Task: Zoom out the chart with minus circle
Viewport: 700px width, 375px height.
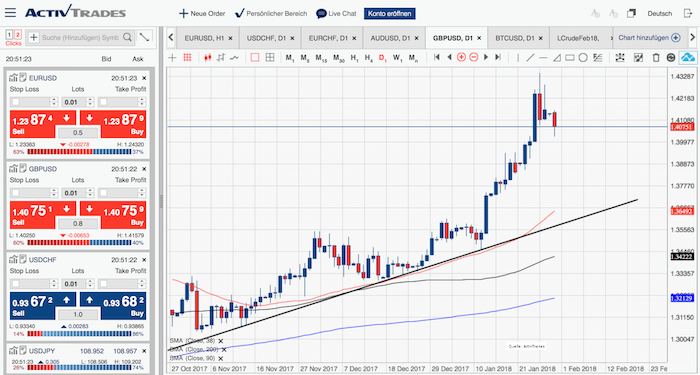Action: (474, 57)
